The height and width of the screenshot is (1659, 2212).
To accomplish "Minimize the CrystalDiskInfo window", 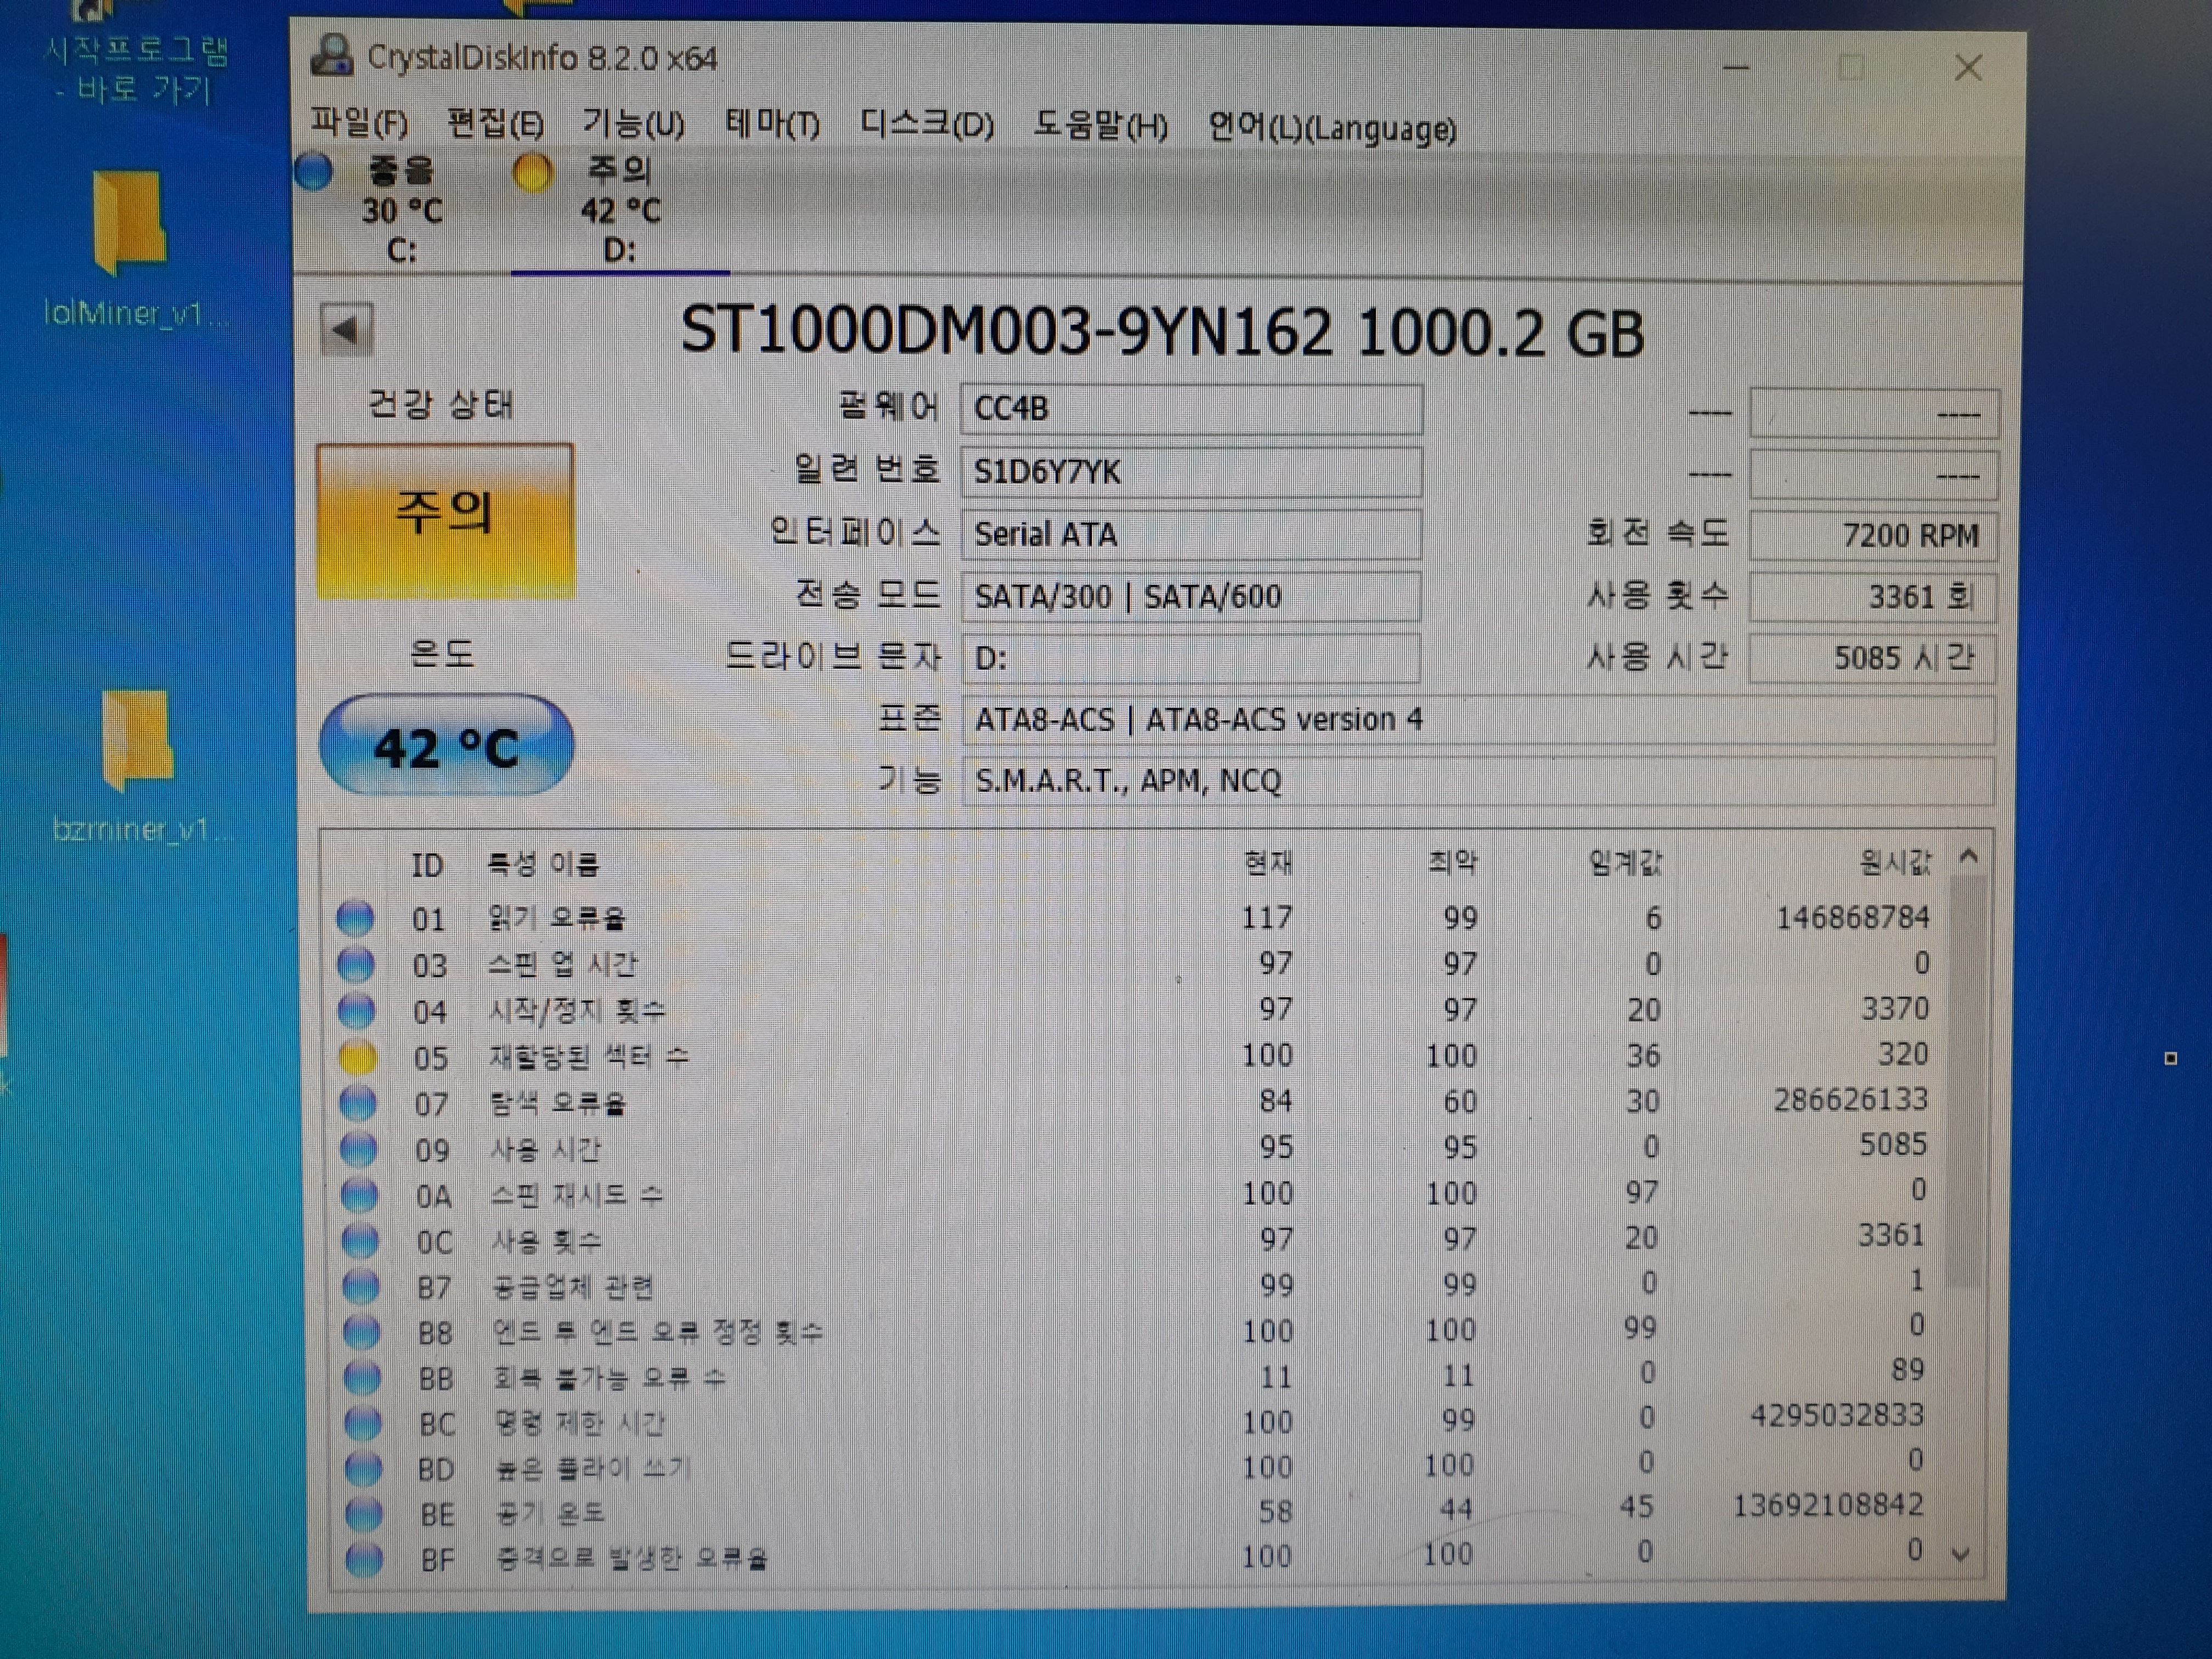I will 1736,67.
